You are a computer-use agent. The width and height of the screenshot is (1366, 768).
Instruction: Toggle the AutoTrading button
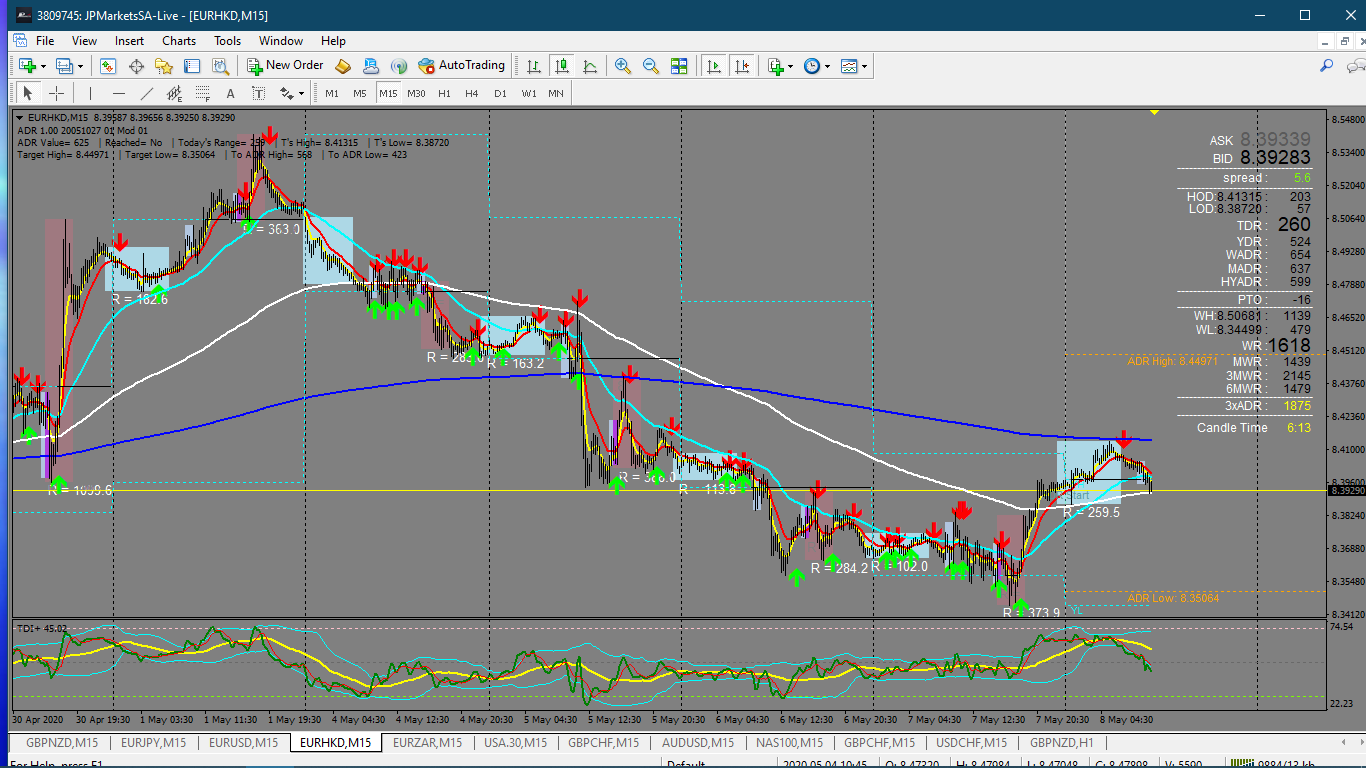coord(462,66)
